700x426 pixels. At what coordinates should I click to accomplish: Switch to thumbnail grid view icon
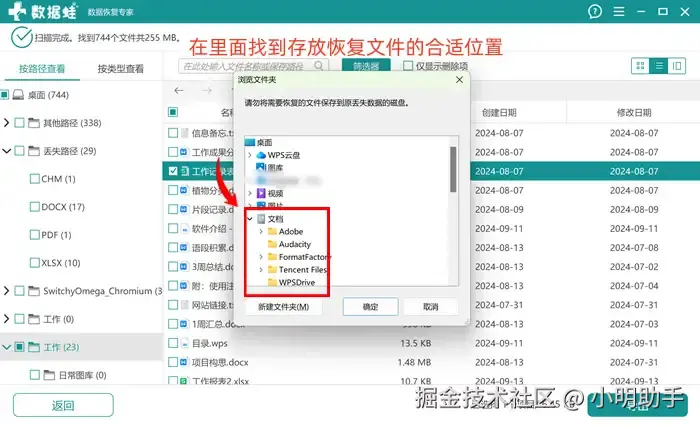(640, 66)
